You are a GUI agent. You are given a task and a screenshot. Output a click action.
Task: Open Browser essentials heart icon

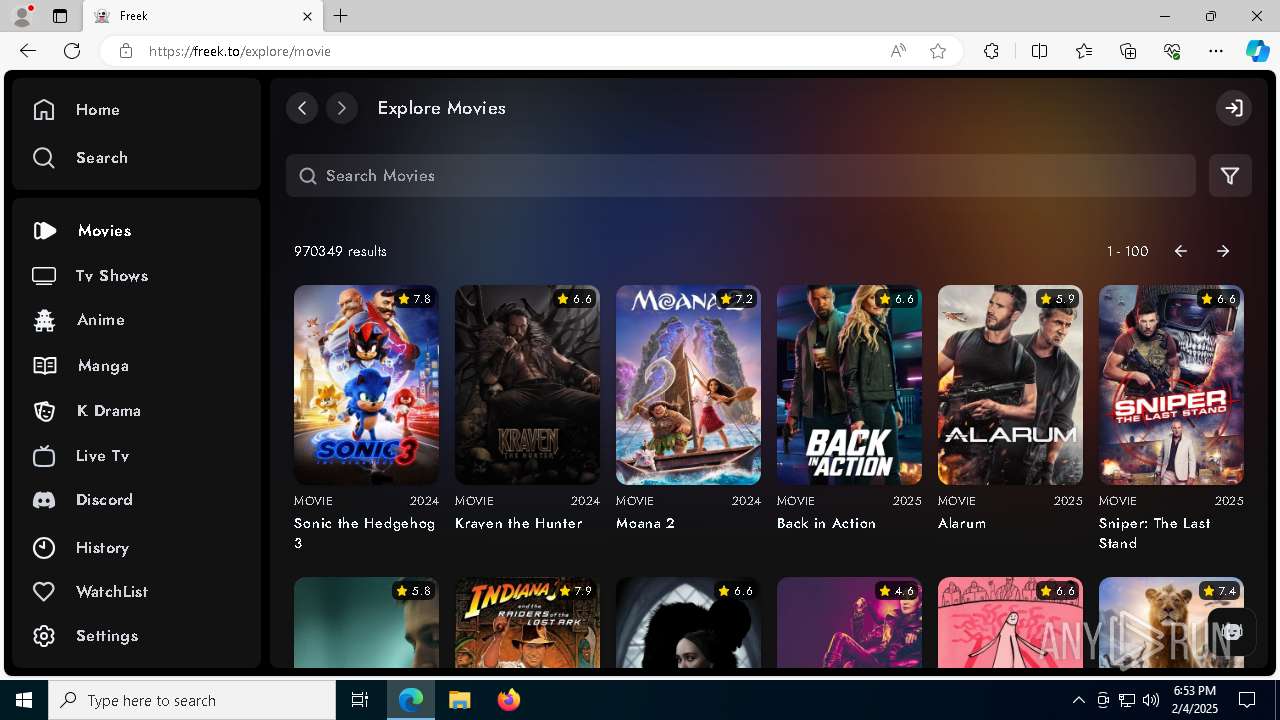[1172, 51]
